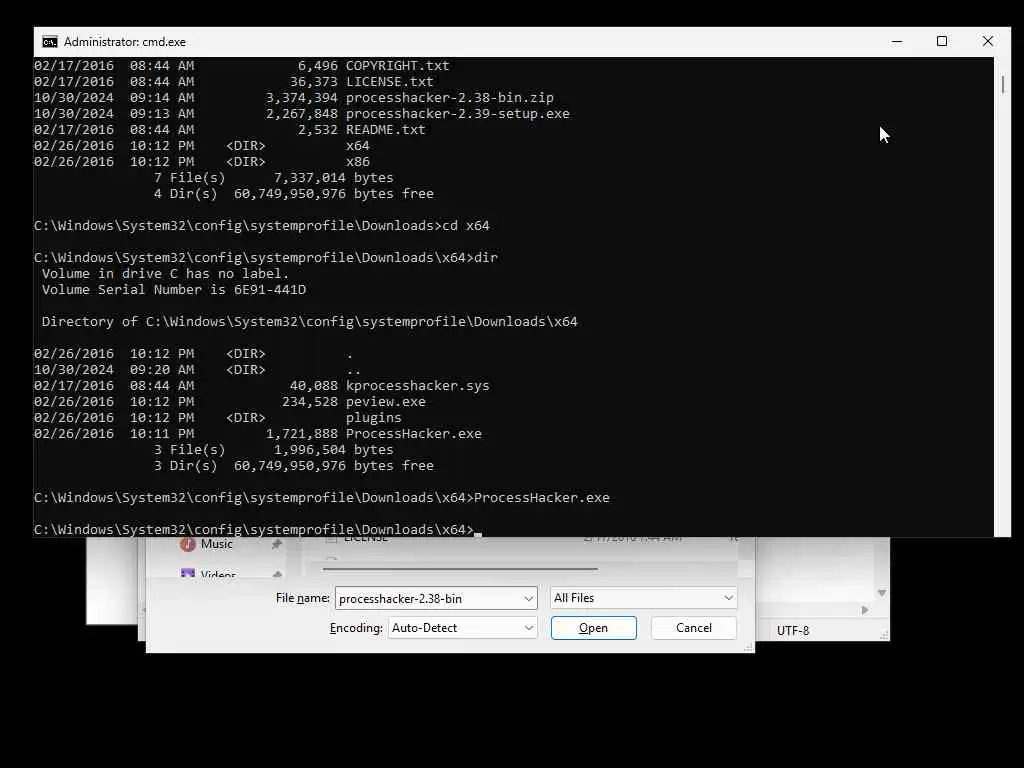Click x86 directory entry in cmd output
Image resolution: width=1024 pixels, height=768 pixels.
point(357,162)
